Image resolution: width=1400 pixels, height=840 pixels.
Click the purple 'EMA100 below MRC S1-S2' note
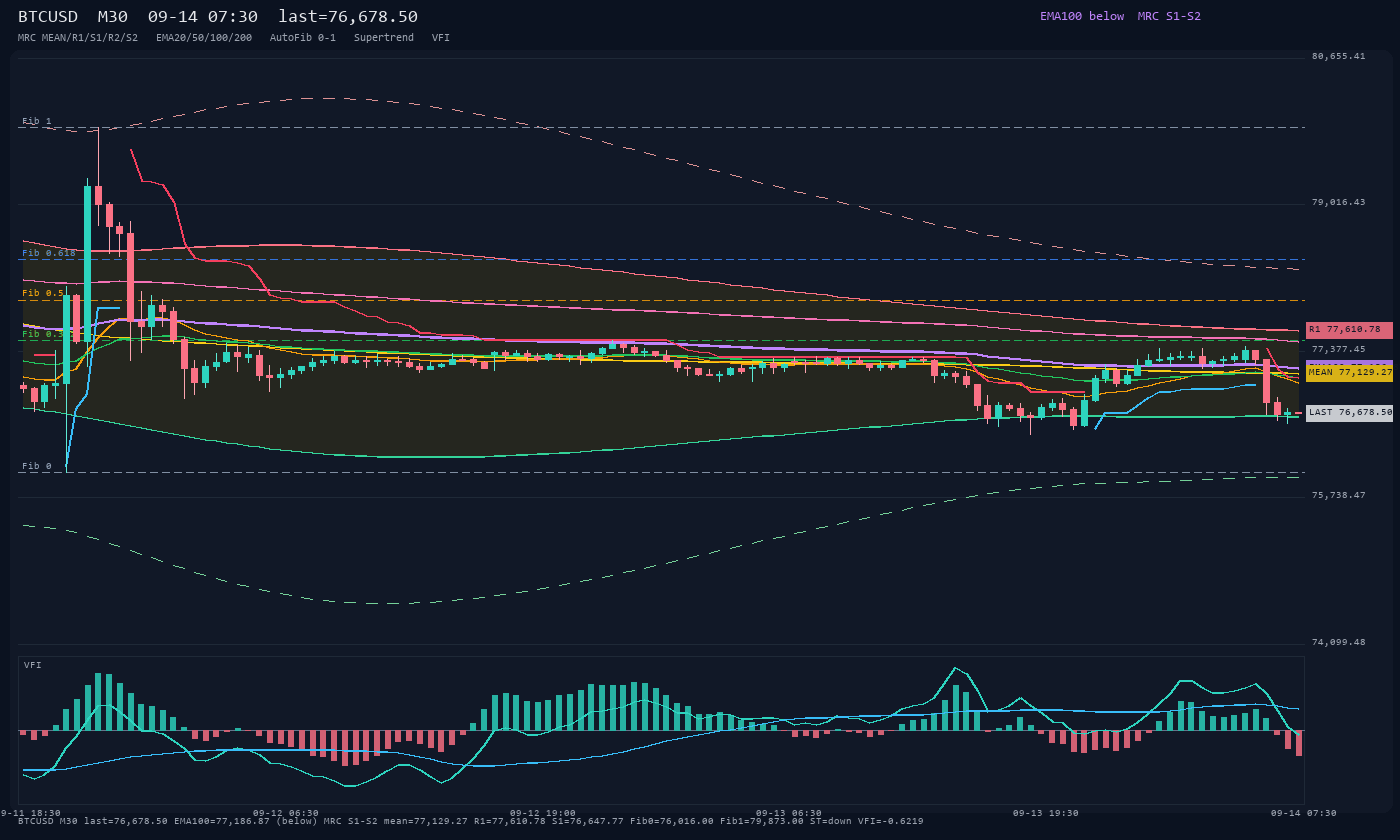coord(1120,16)
